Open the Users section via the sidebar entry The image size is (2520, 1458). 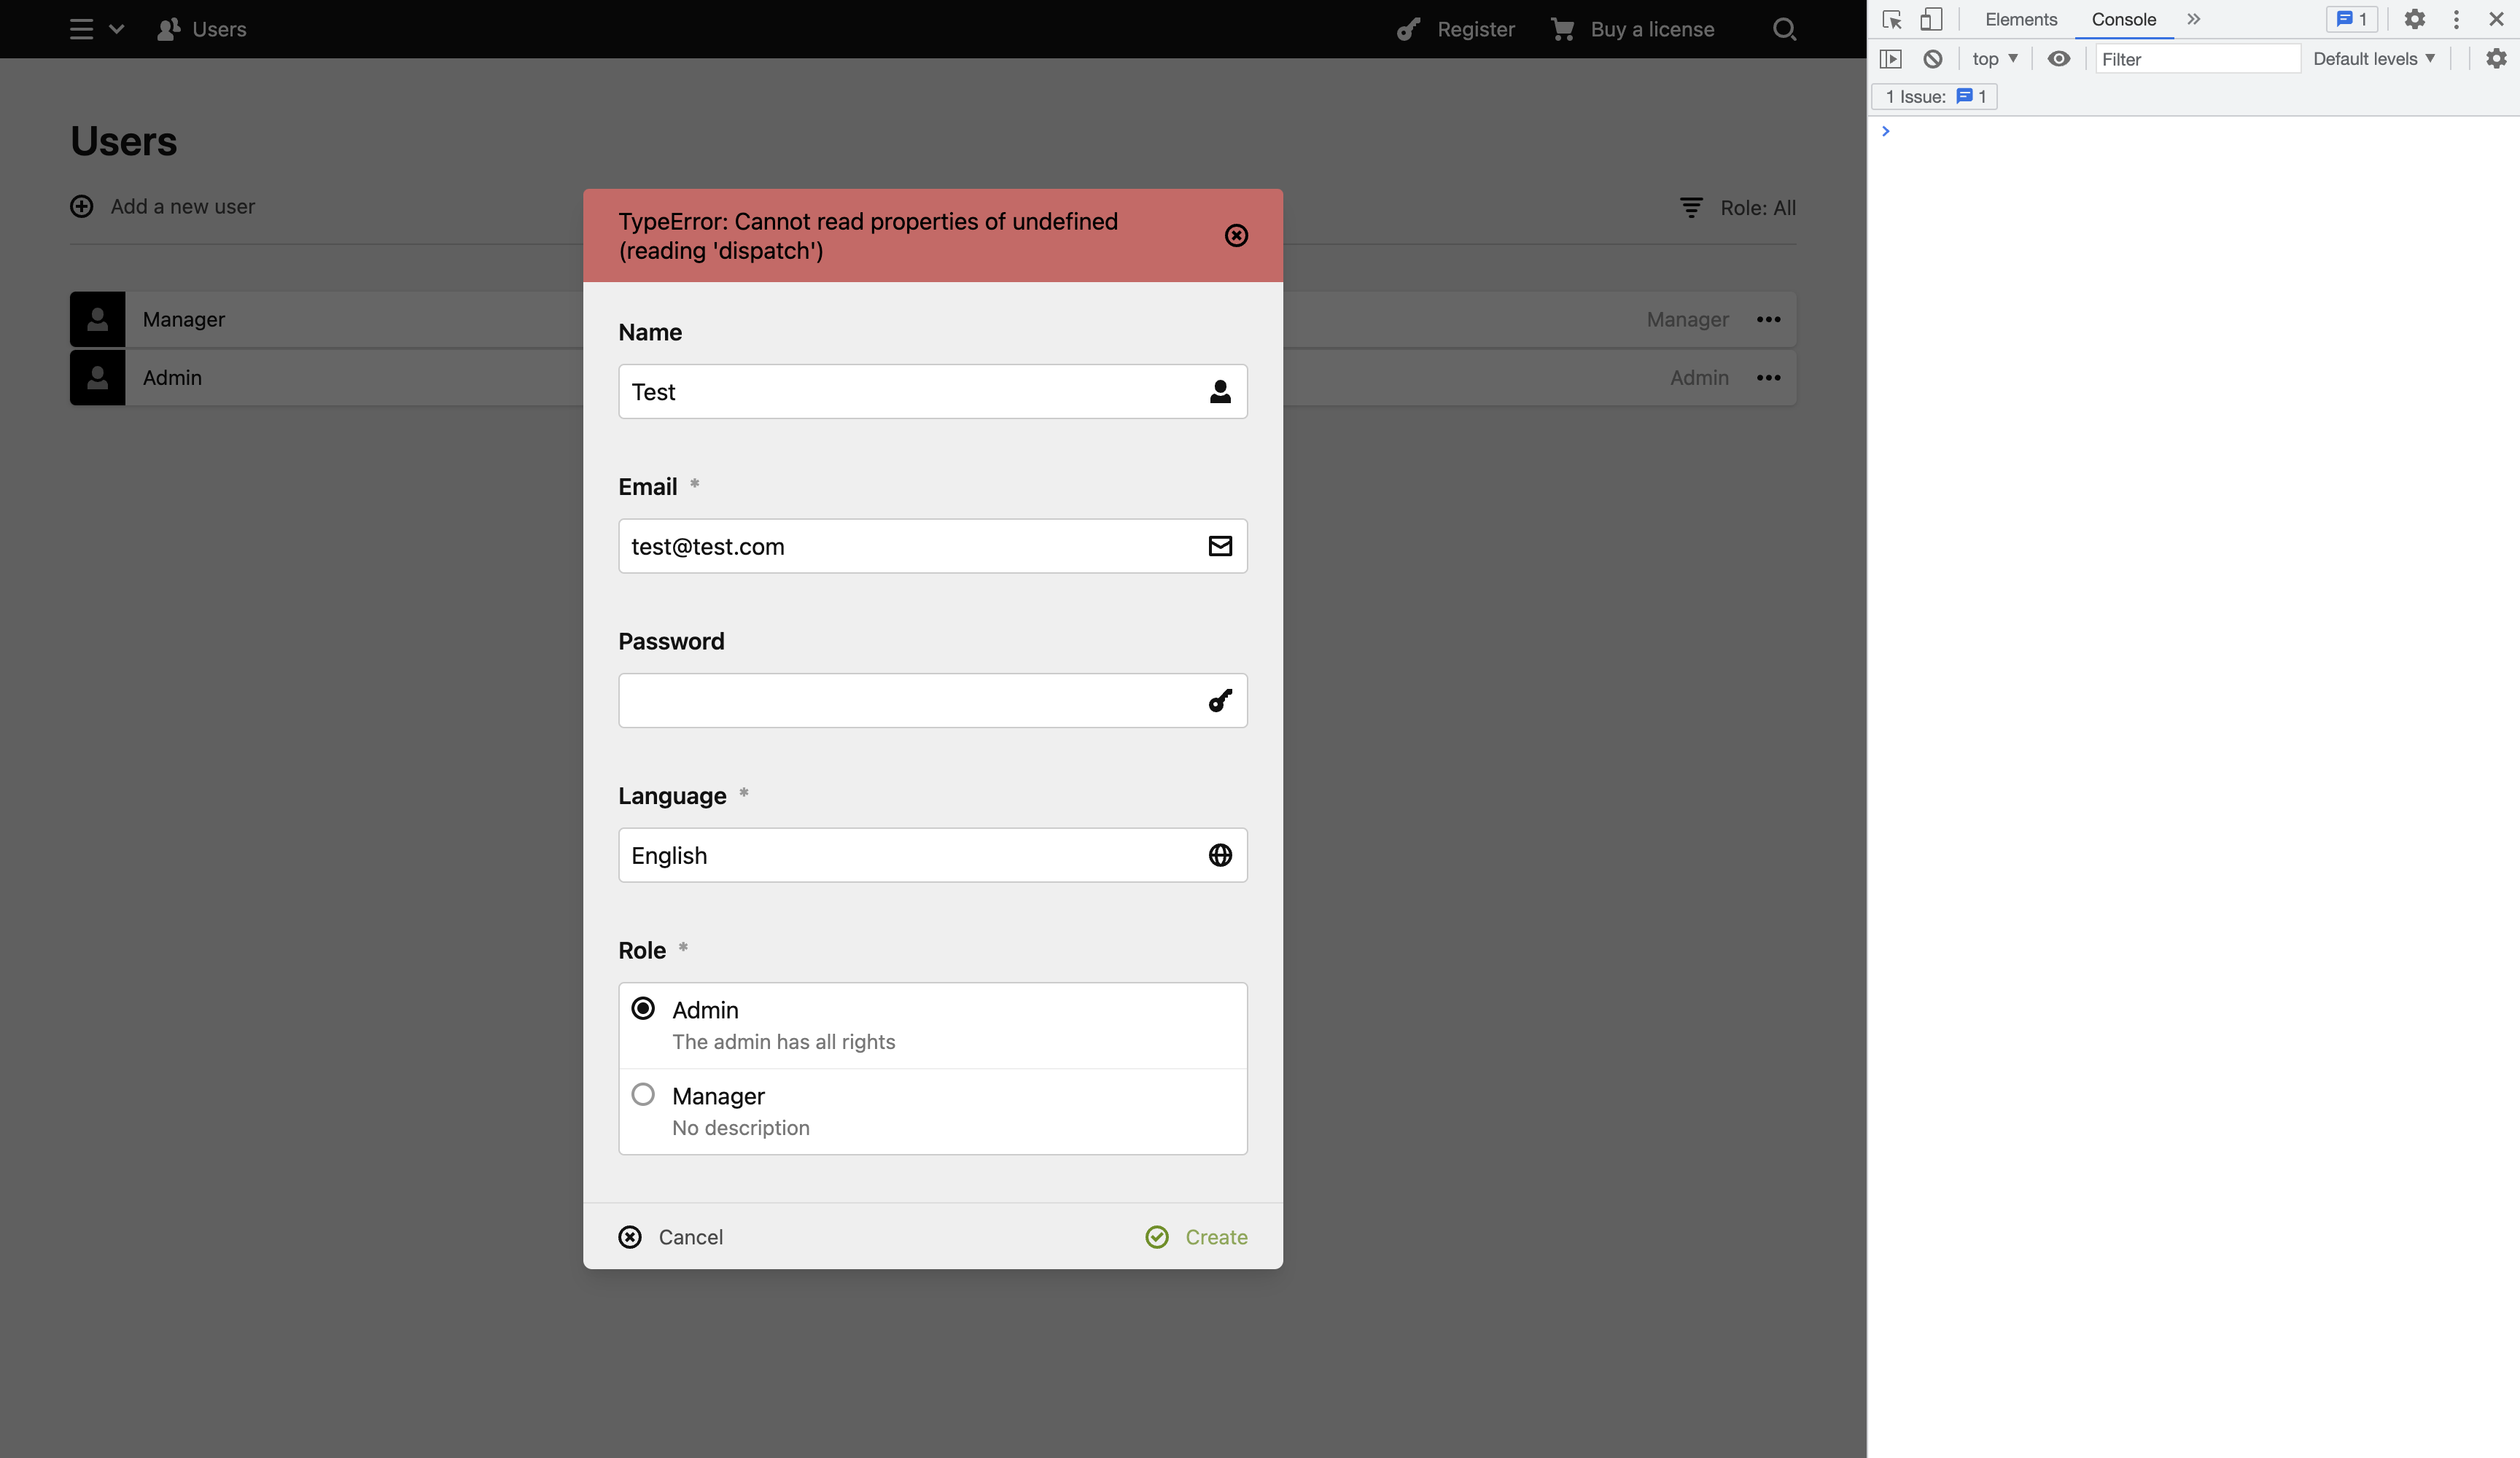(201, 29)
